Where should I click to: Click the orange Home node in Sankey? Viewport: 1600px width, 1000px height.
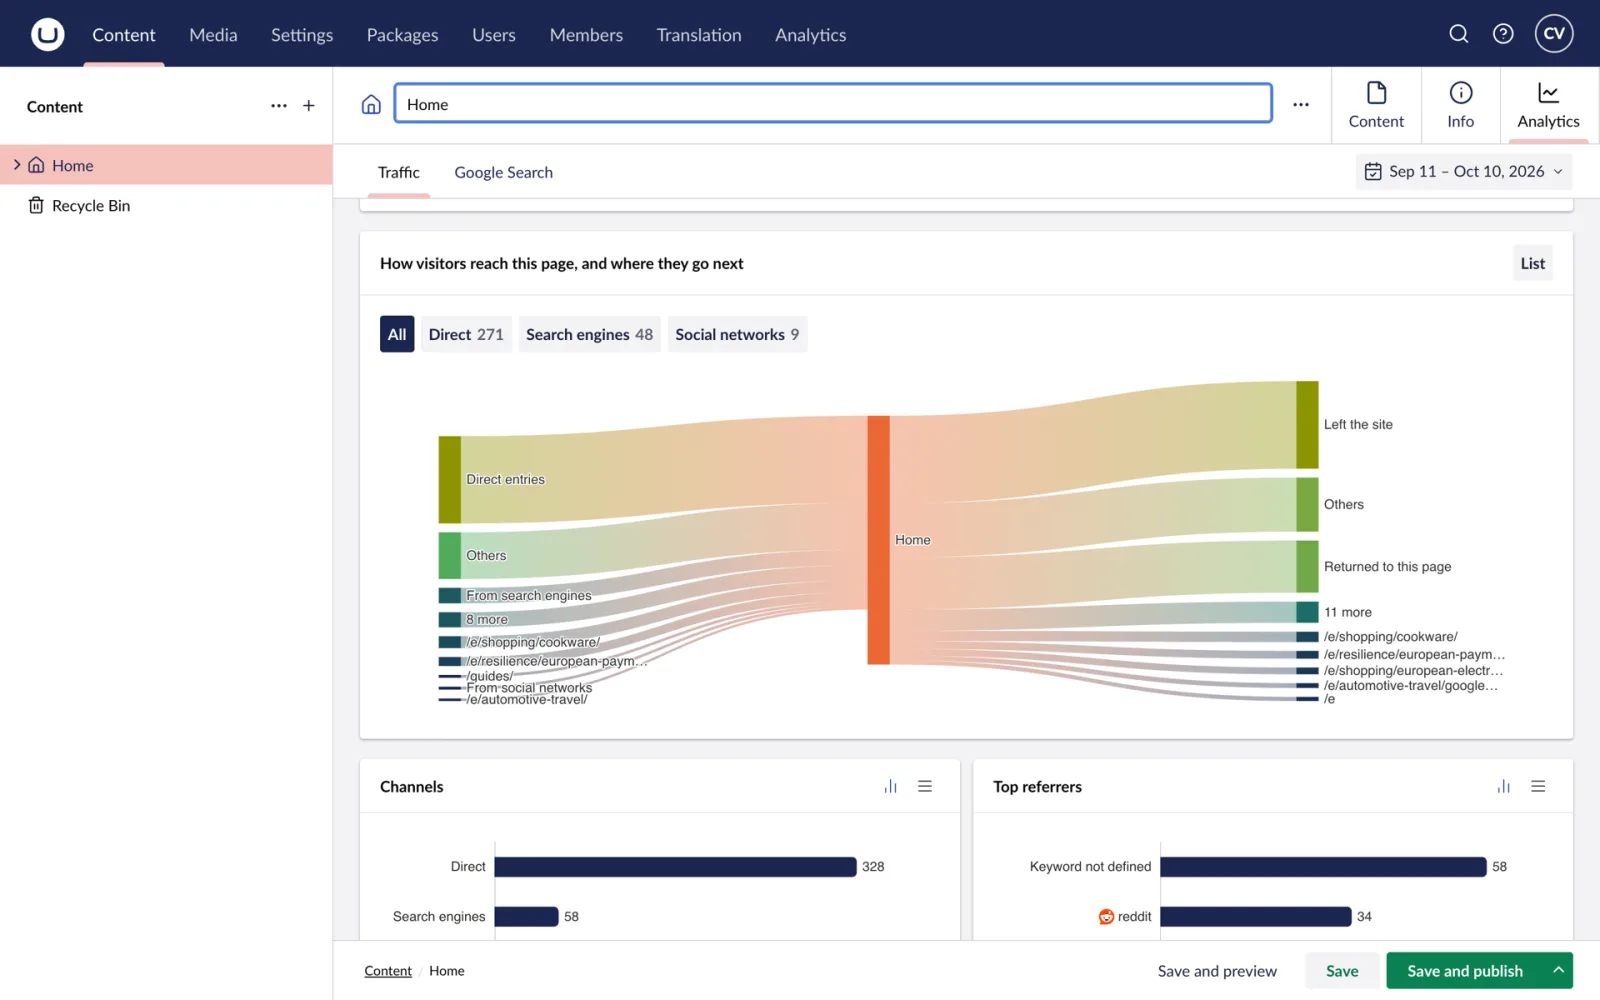878,540
